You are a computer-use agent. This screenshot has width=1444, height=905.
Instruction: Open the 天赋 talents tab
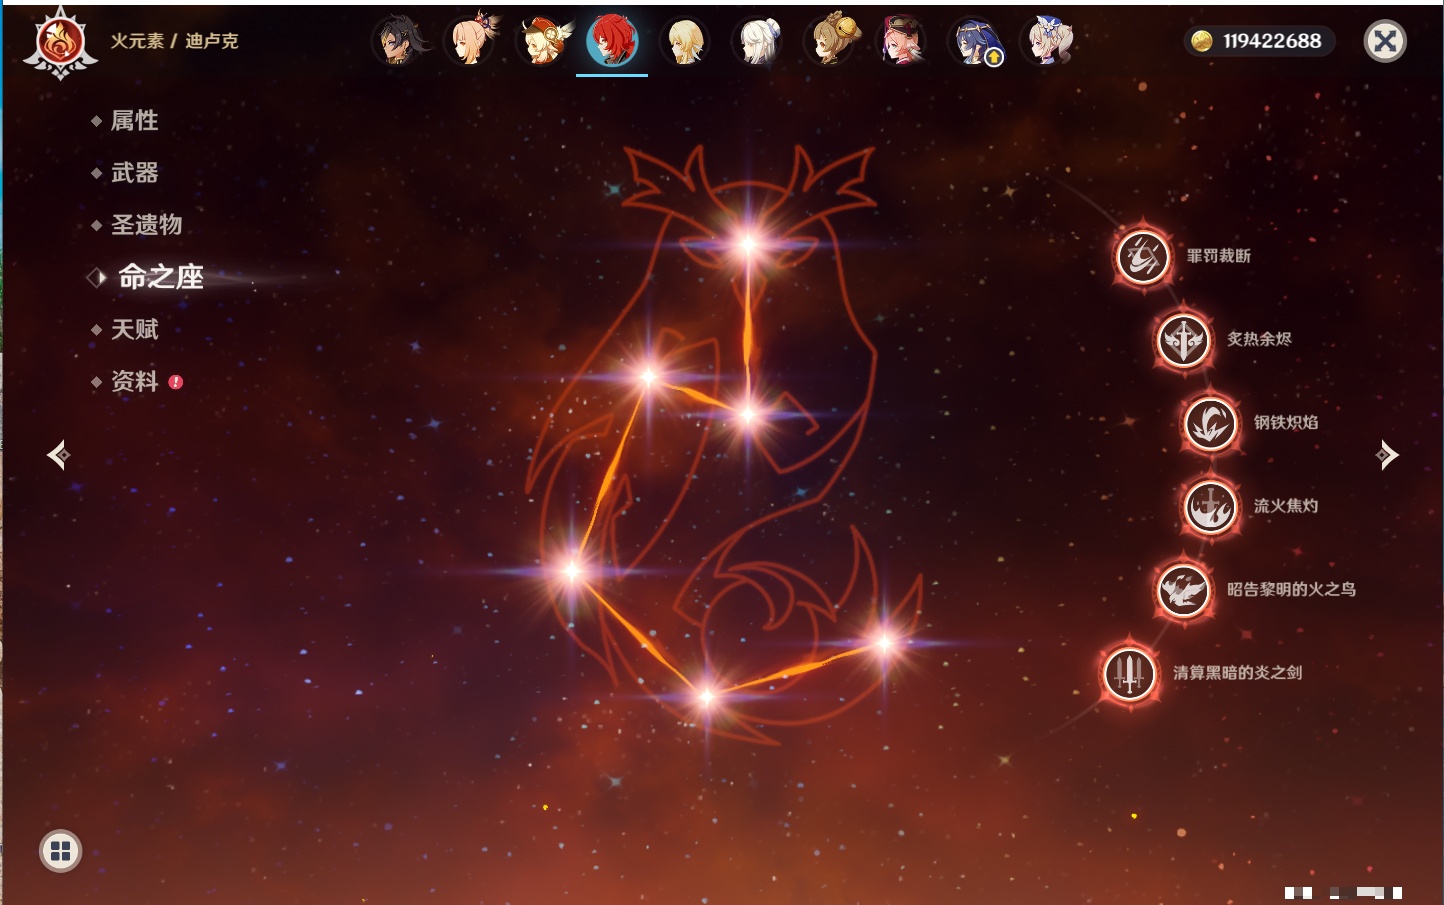pos(134,329)
